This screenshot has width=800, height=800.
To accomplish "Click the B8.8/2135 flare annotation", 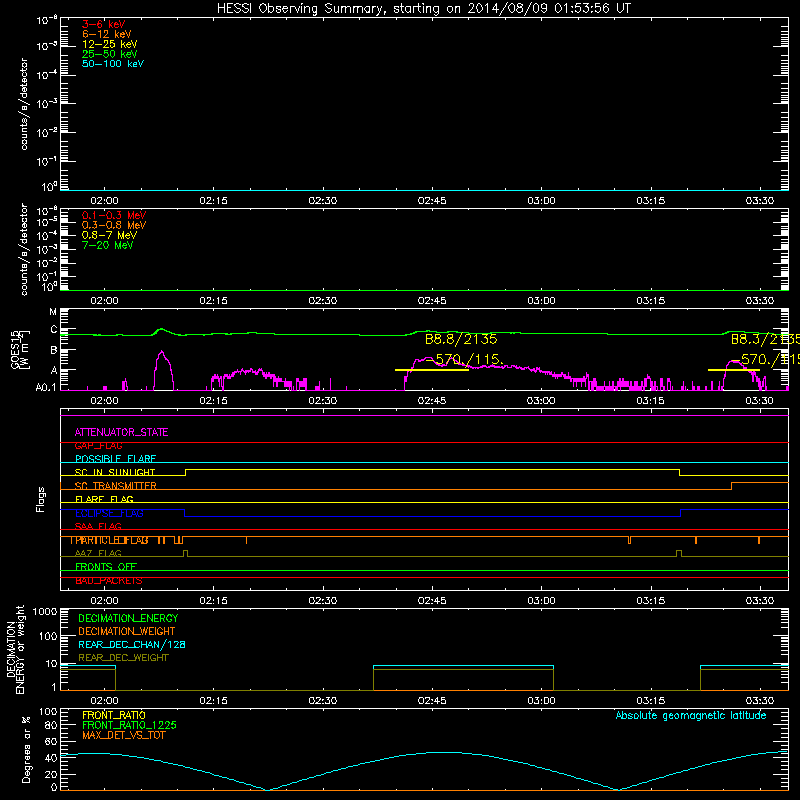I will click(x=461, y=339).
